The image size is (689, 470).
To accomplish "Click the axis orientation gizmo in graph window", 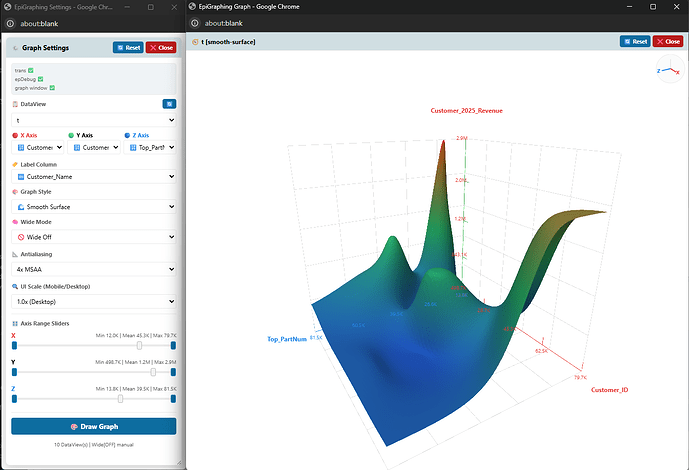I will tap(670, 69).
